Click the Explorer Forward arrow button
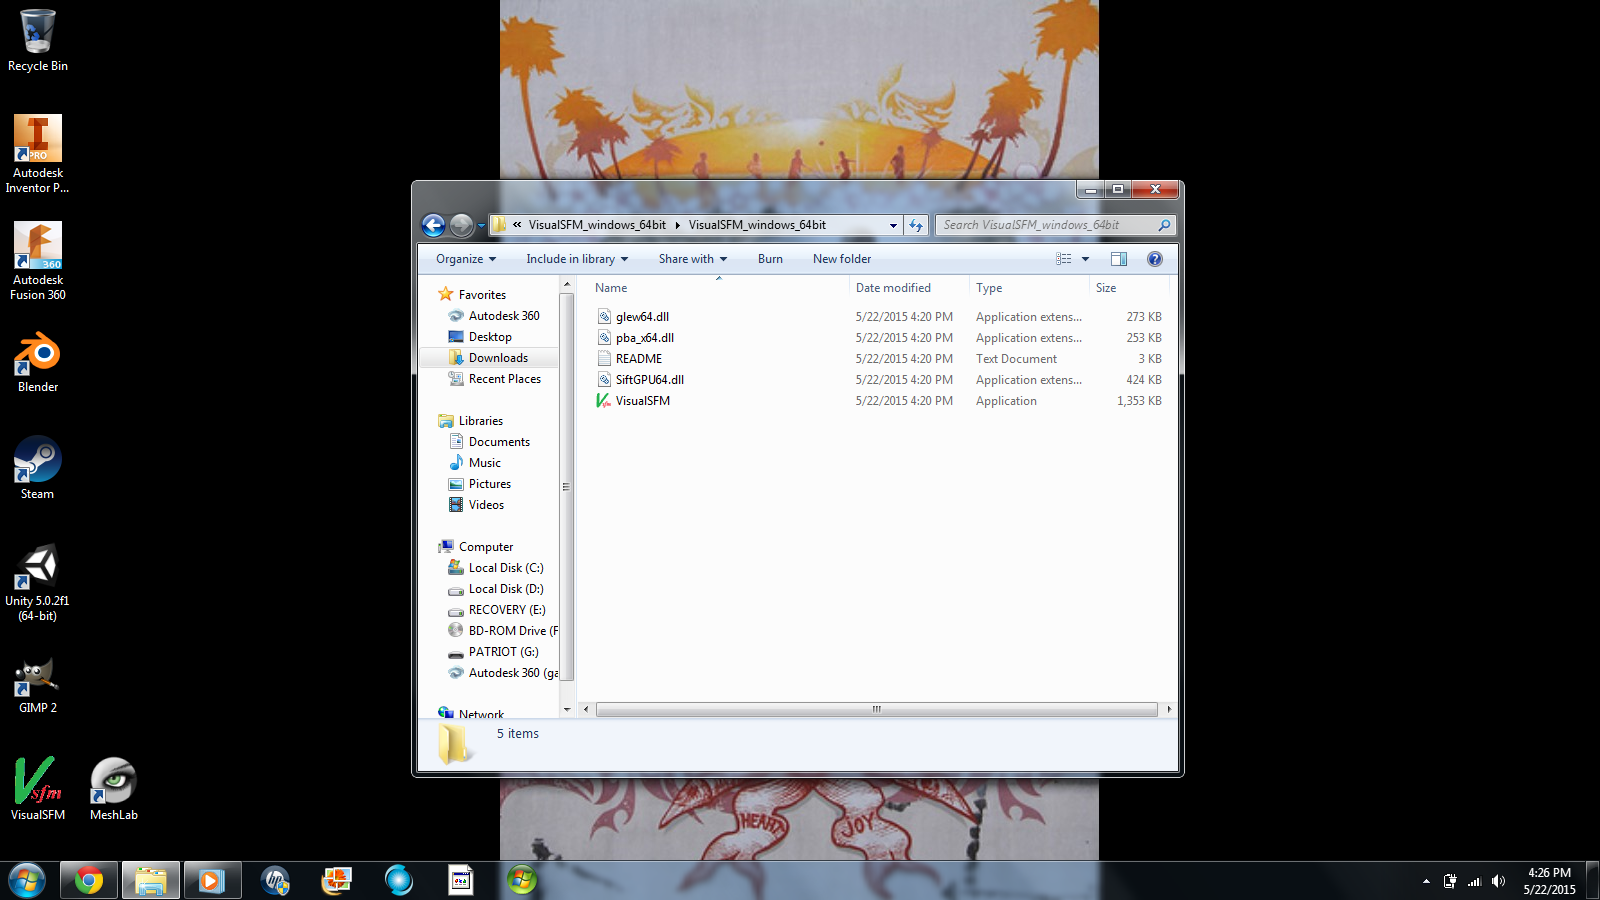This screenshot has width=1600, height=900. coord(461,226)
